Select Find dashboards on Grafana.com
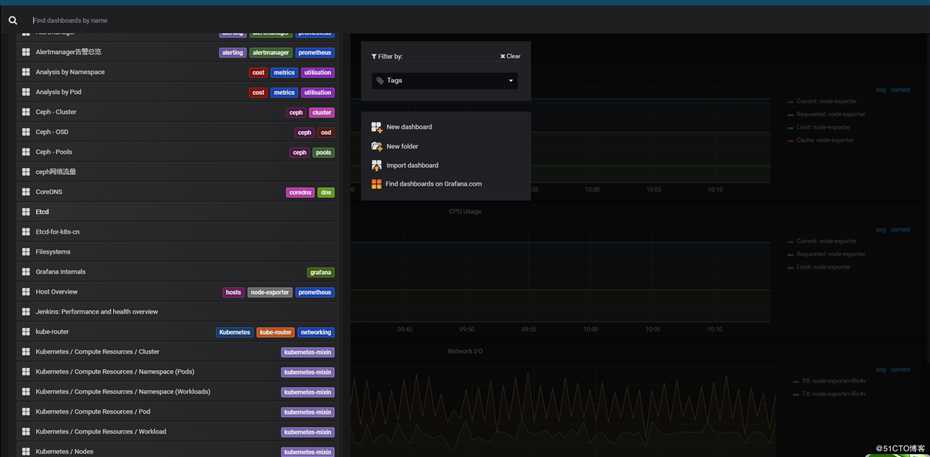Viewport: 930px width, 457px height. (434, 184)
